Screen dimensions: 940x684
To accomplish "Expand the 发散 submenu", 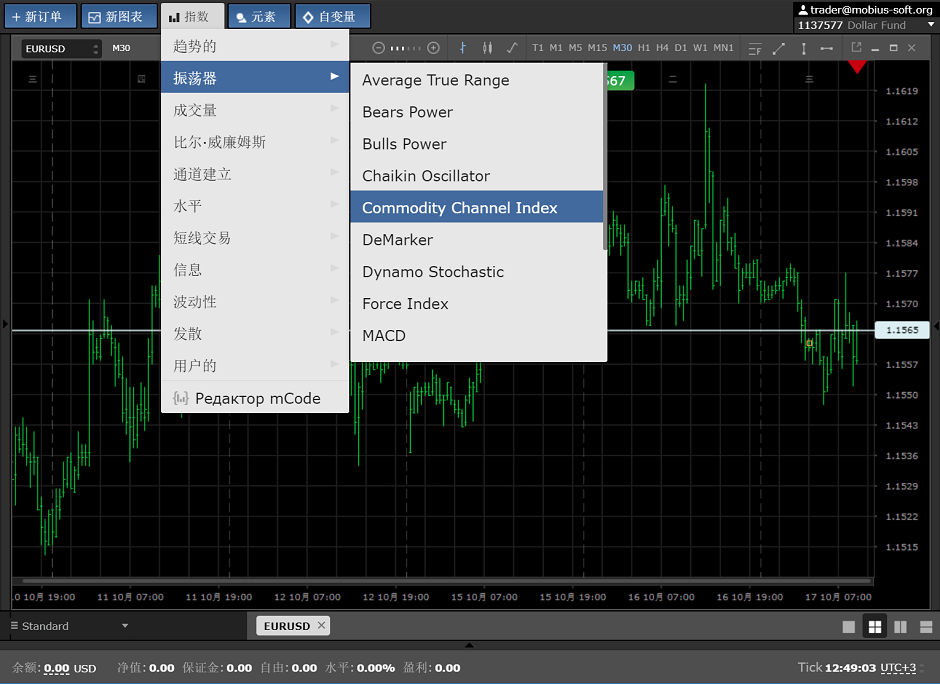I will pyautogui.click(x=255, y=334).
